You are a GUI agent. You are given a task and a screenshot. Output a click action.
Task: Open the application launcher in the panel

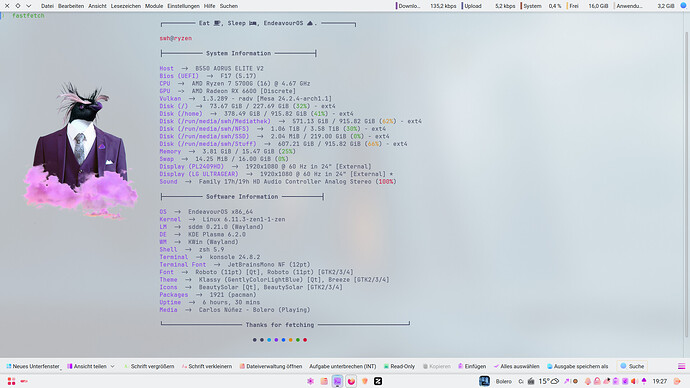pos(11,381)
